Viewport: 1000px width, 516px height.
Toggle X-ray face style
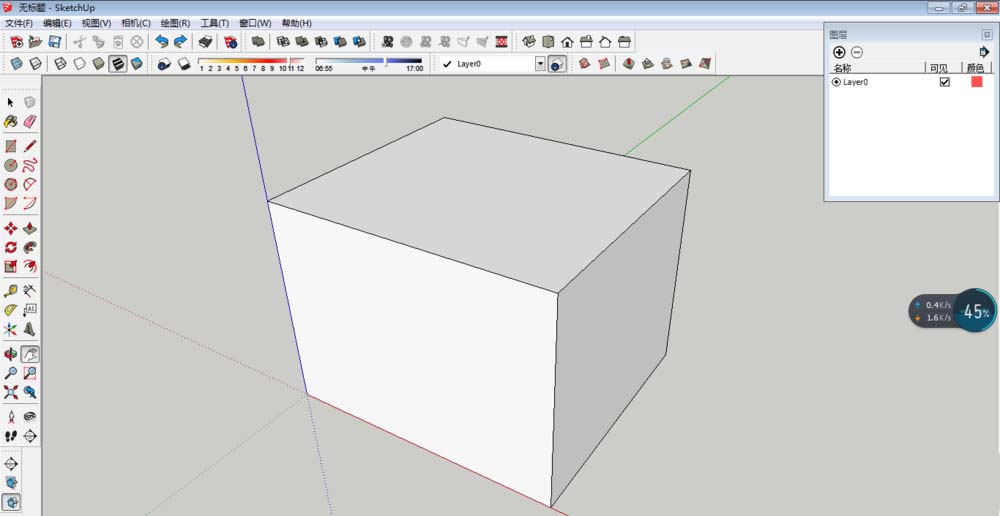(17, 64)
